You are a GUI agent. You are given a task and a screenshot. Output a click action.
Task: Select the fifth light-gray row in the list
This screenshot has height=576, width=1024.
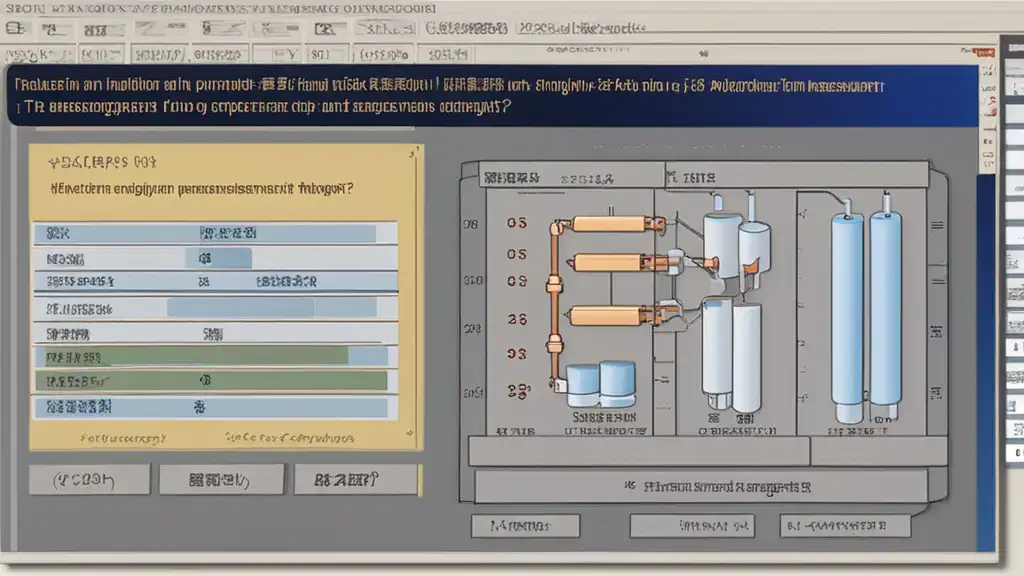[x=216, y=334]
